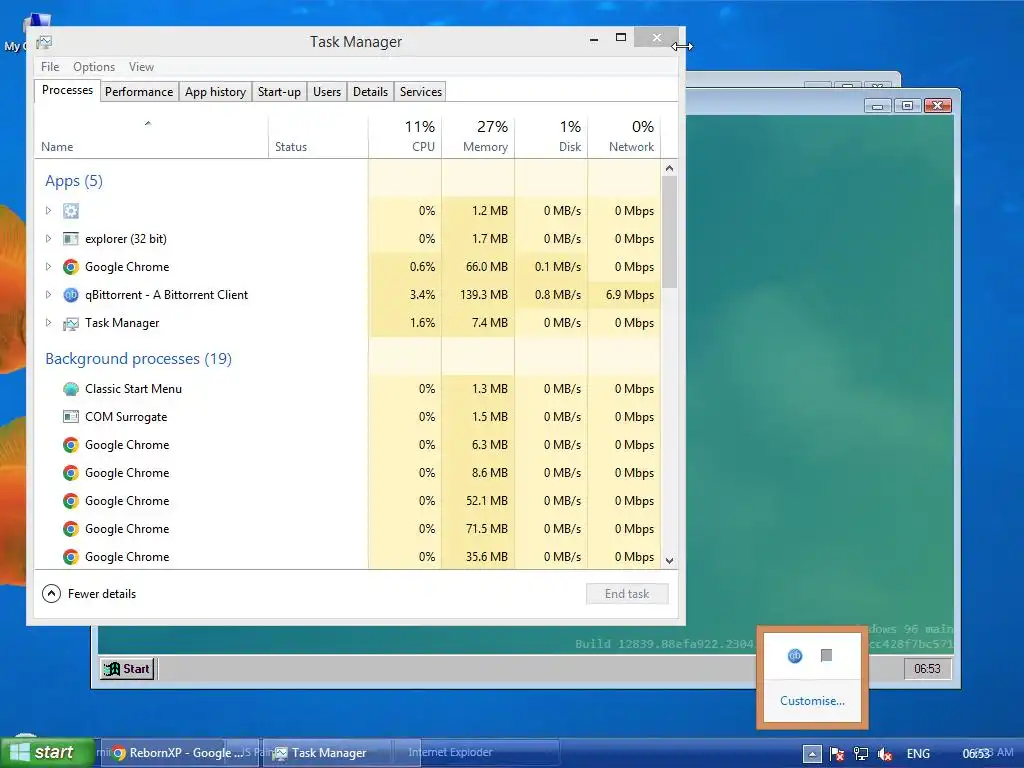Image resolution: width=1024 pixels, height=768 pixels.
Task: Switch to the App history tab
Action: (216, 92)
